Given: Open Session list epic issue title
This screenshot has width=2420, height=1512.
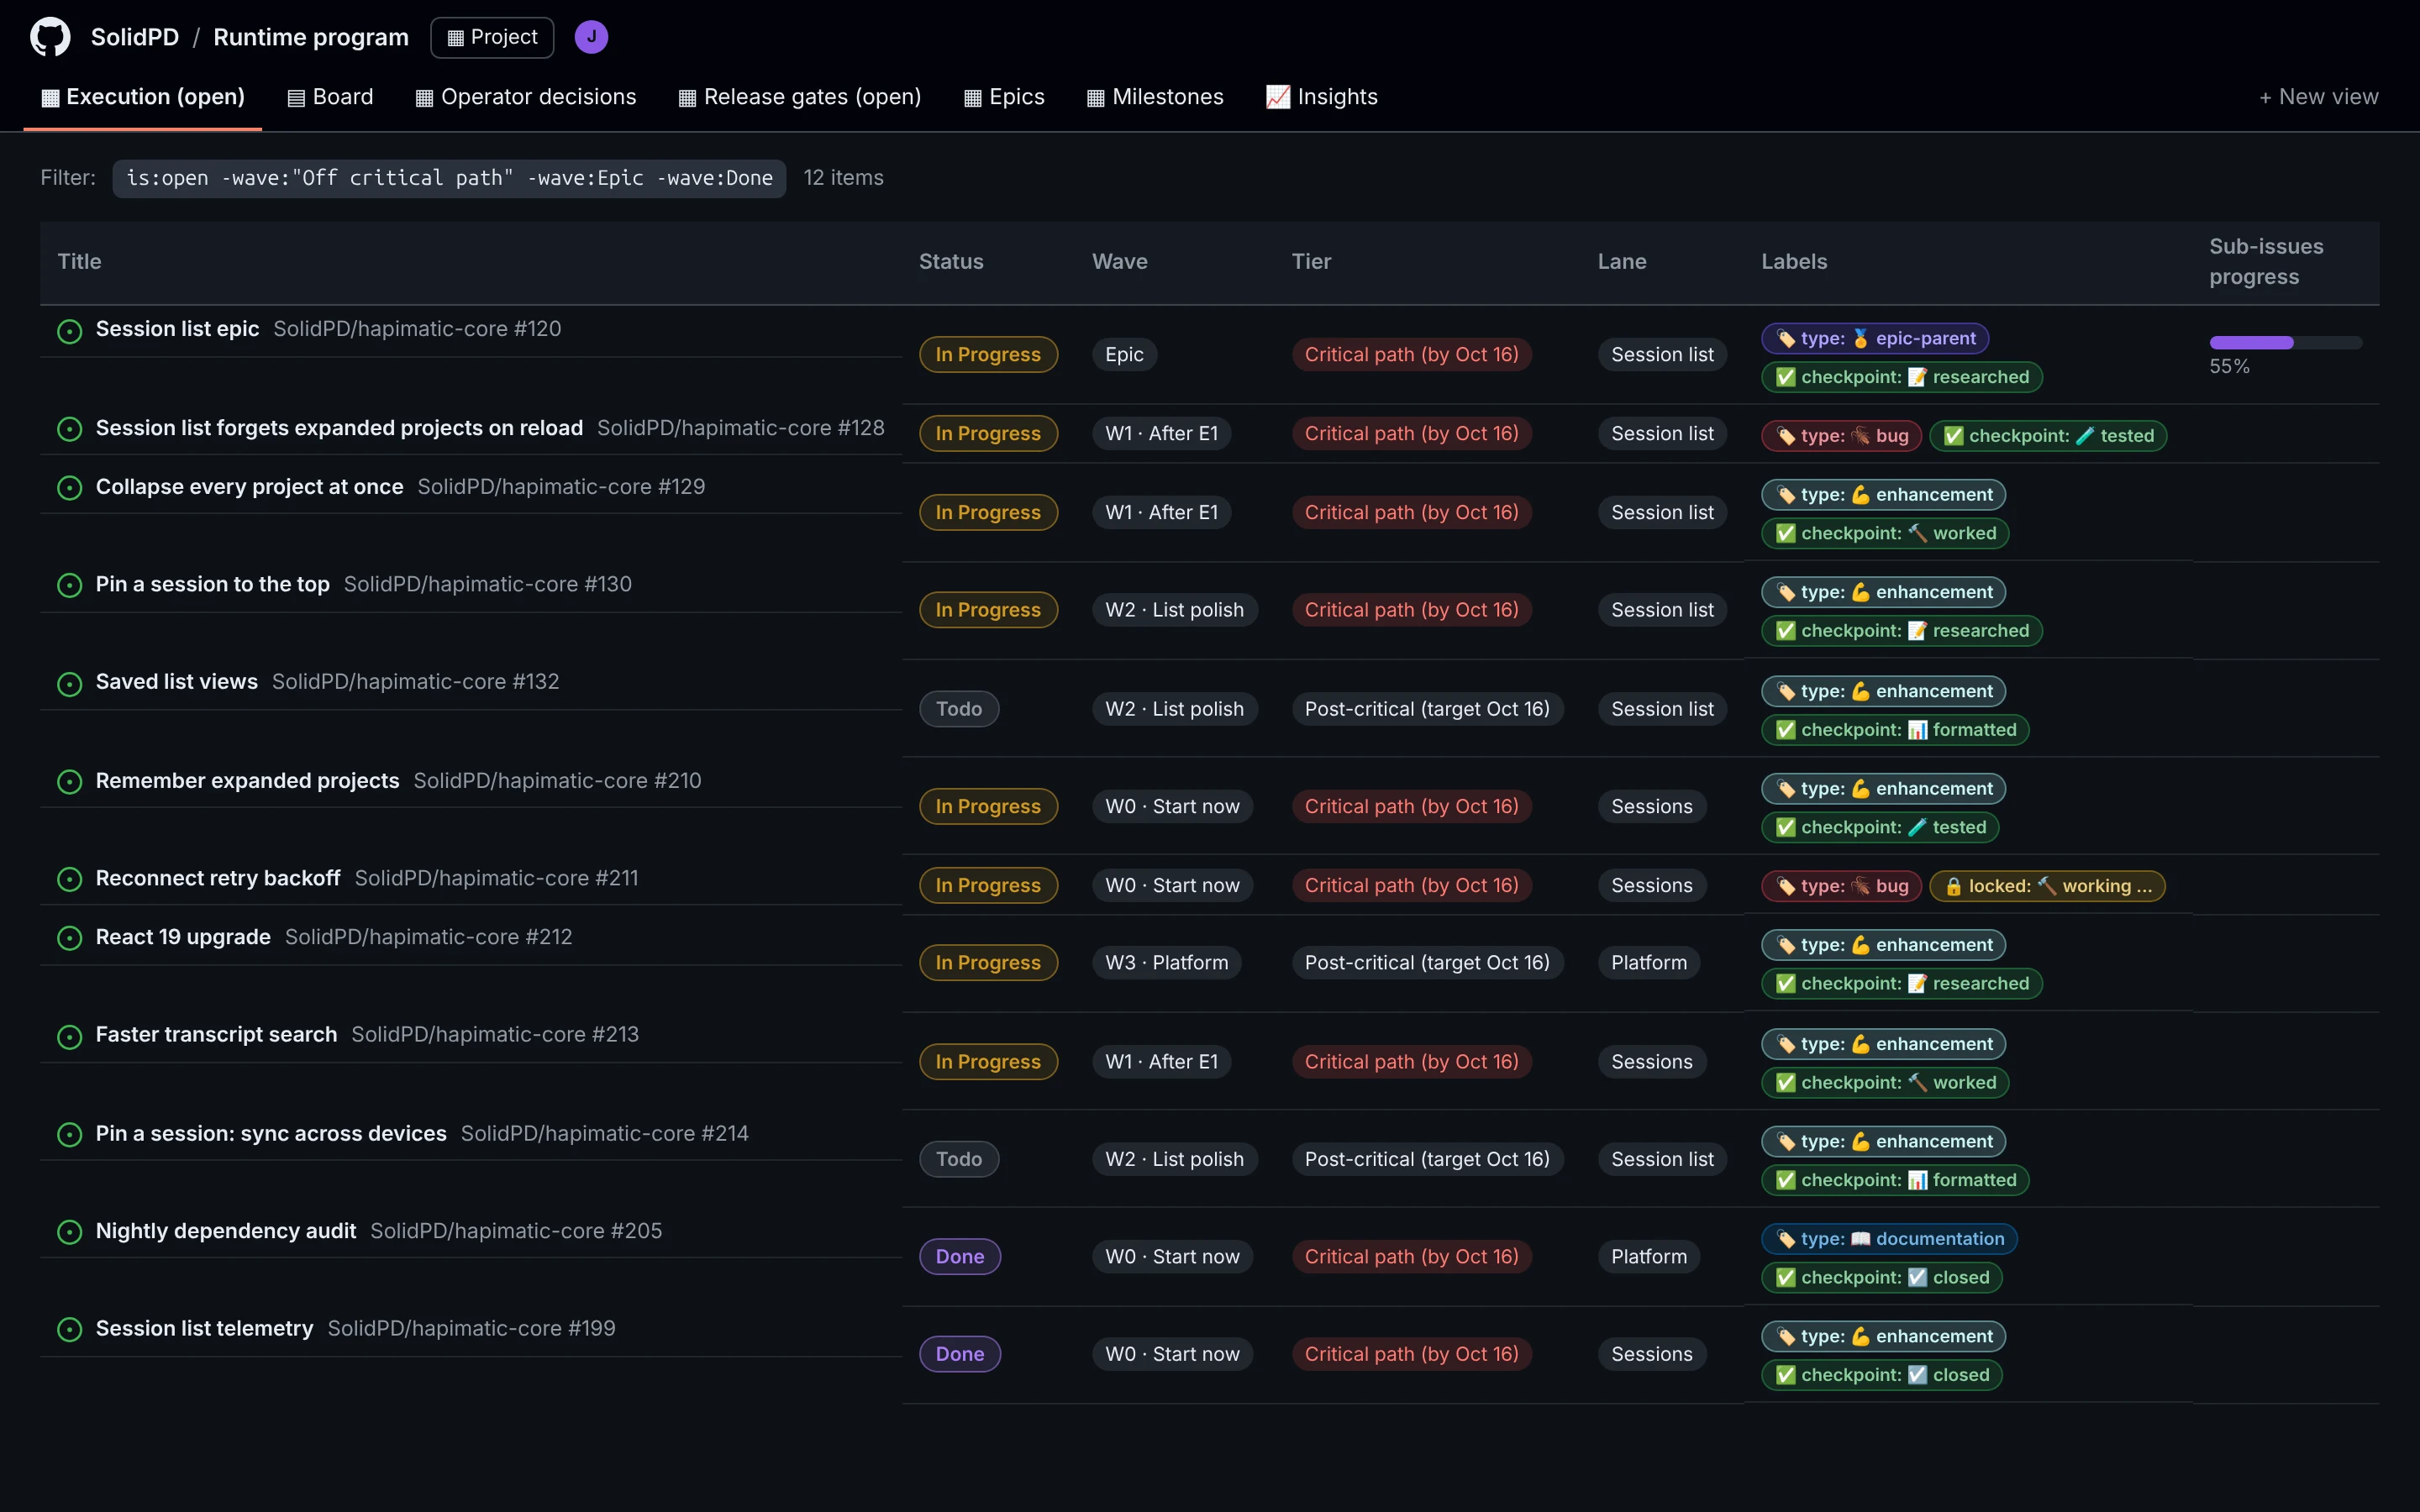Looking at the screenshot, I should click(x=177, y=329).
